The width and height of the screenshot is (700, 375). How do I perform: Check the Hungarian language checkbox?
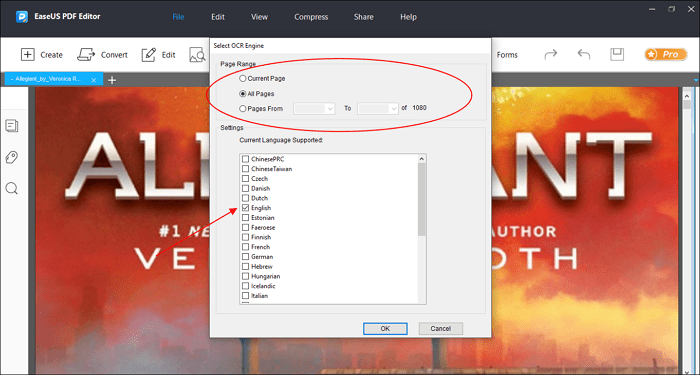(245, 276)
